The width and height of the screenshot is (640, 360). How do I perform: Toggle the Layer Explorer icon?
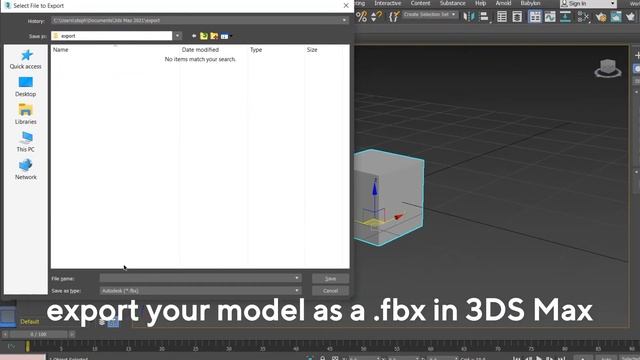pyautogui.click(x=517, y=17)
